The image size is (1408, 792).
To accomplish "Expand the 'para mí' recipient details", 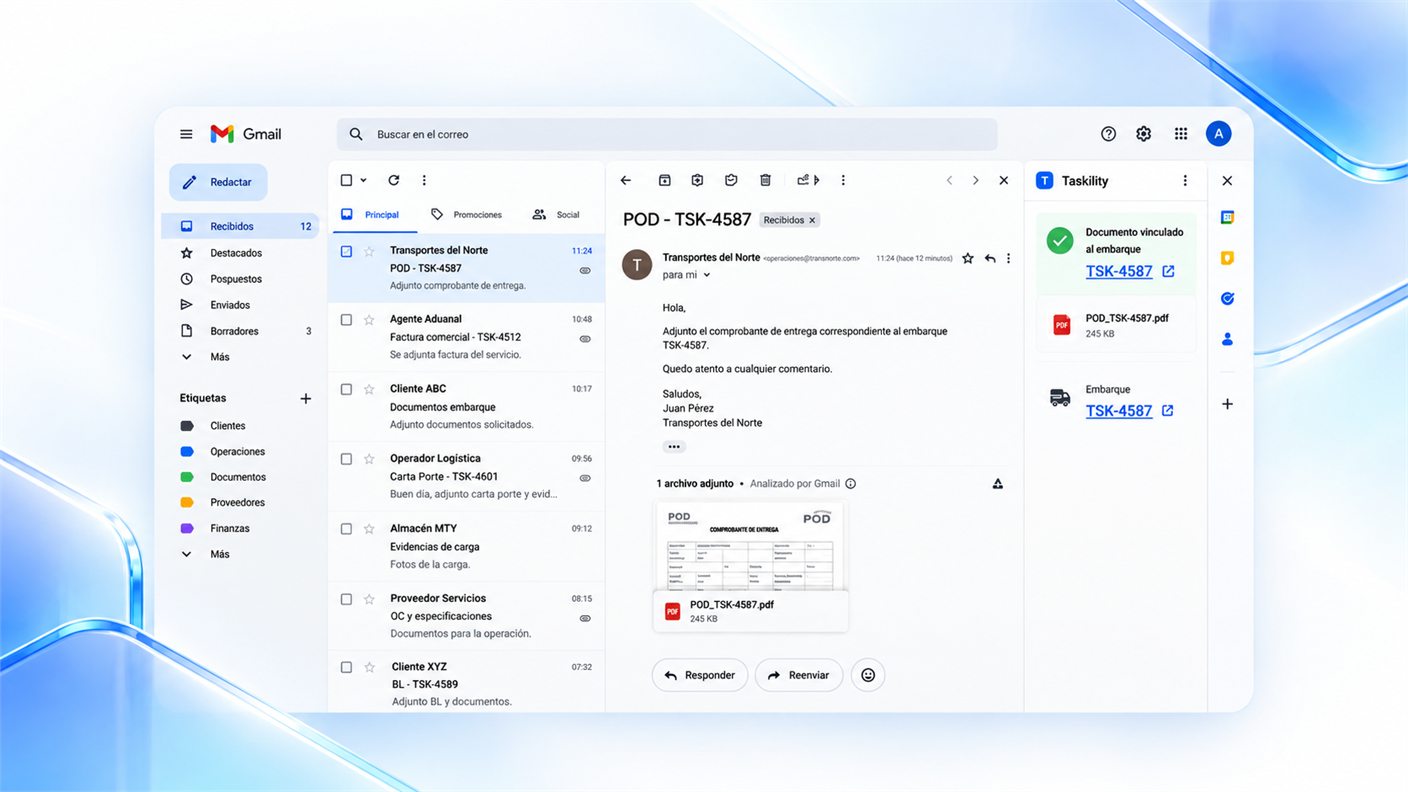I will (x=707, y=275).
